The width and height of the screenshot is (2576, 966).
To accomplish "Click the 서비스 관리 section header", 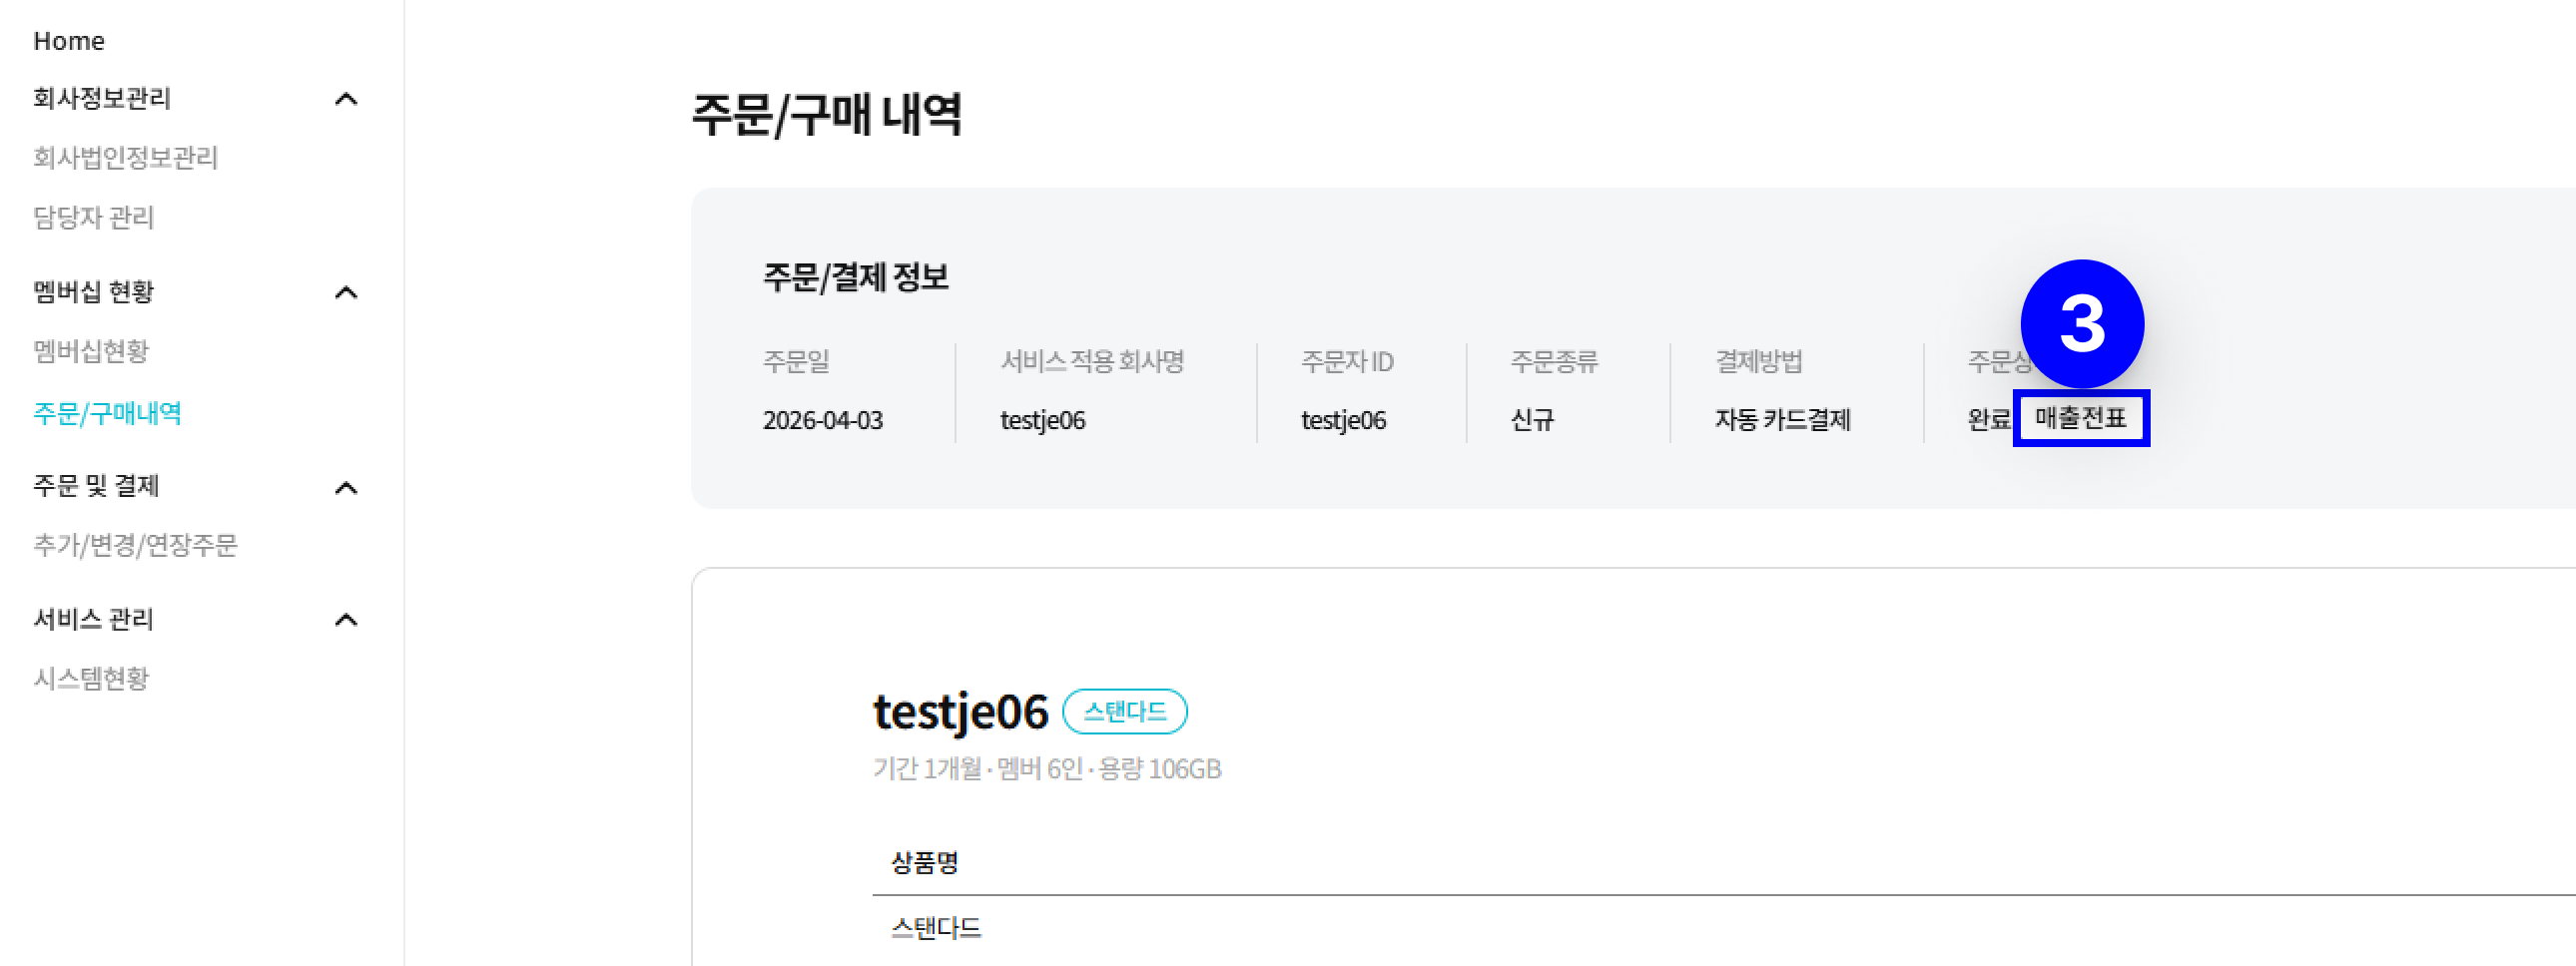I will [x=94, y=620].
